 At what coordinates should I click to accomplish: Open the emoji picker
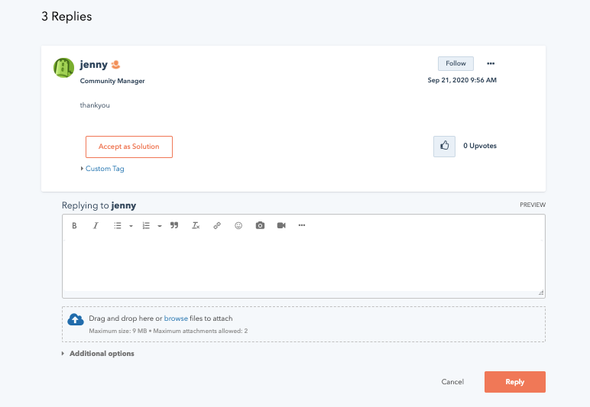pos(238,226)
